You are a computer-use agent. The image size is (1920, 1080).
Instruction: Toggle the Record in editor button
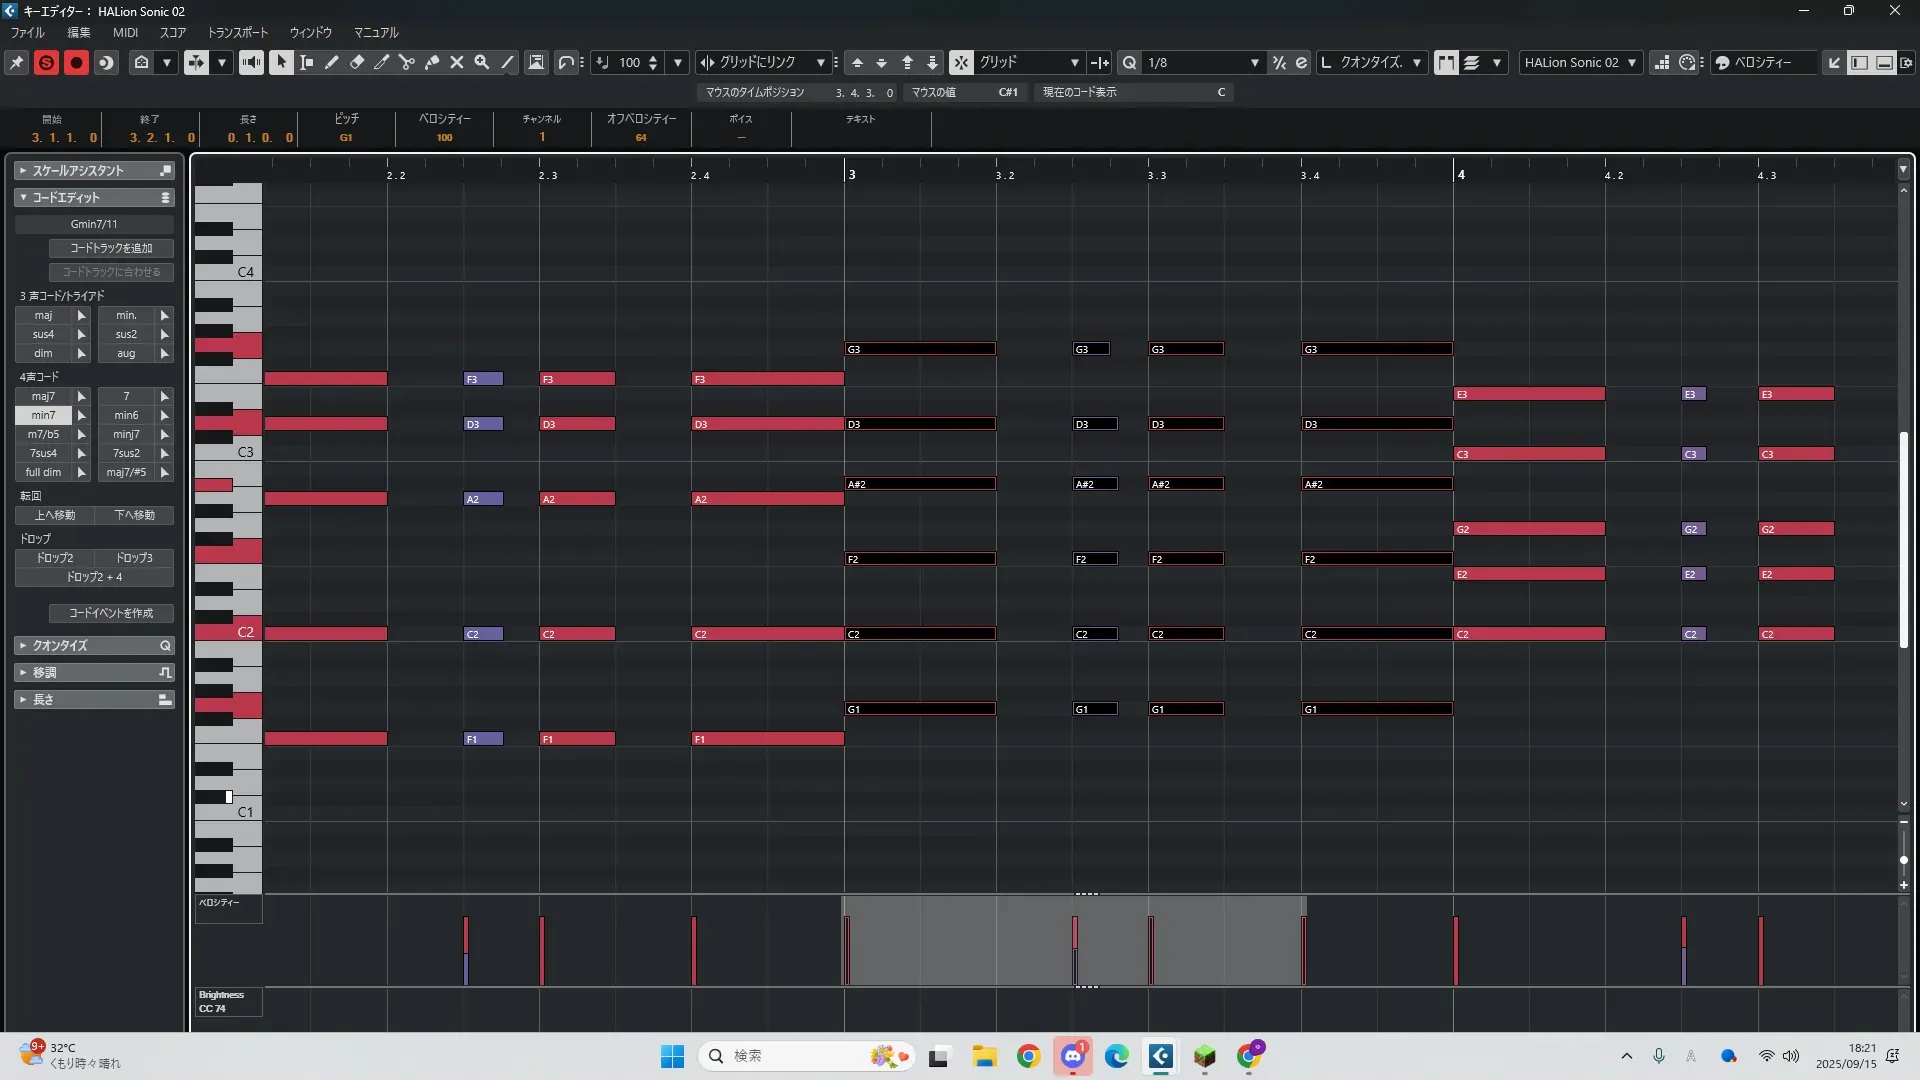(76, 62)
